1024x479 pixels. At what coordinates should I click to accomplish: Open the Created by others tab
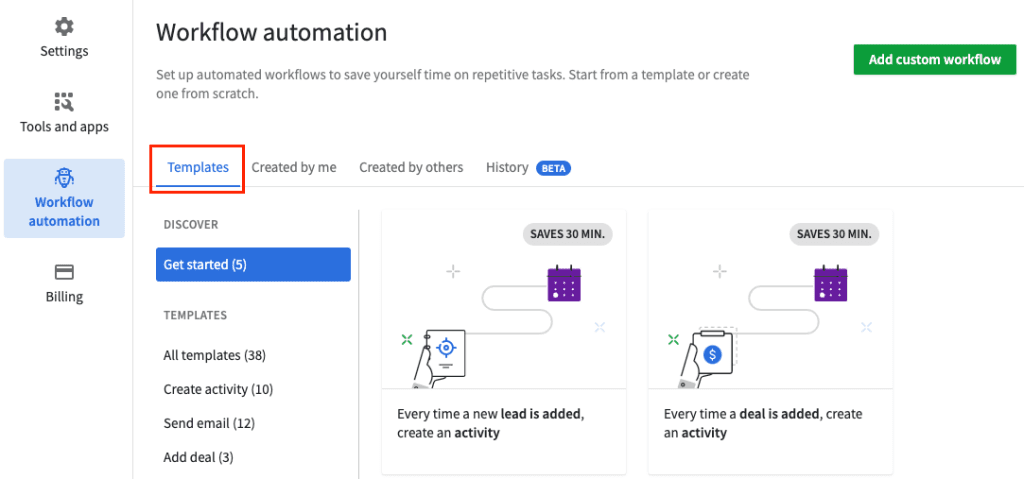[x=411, y=167]
